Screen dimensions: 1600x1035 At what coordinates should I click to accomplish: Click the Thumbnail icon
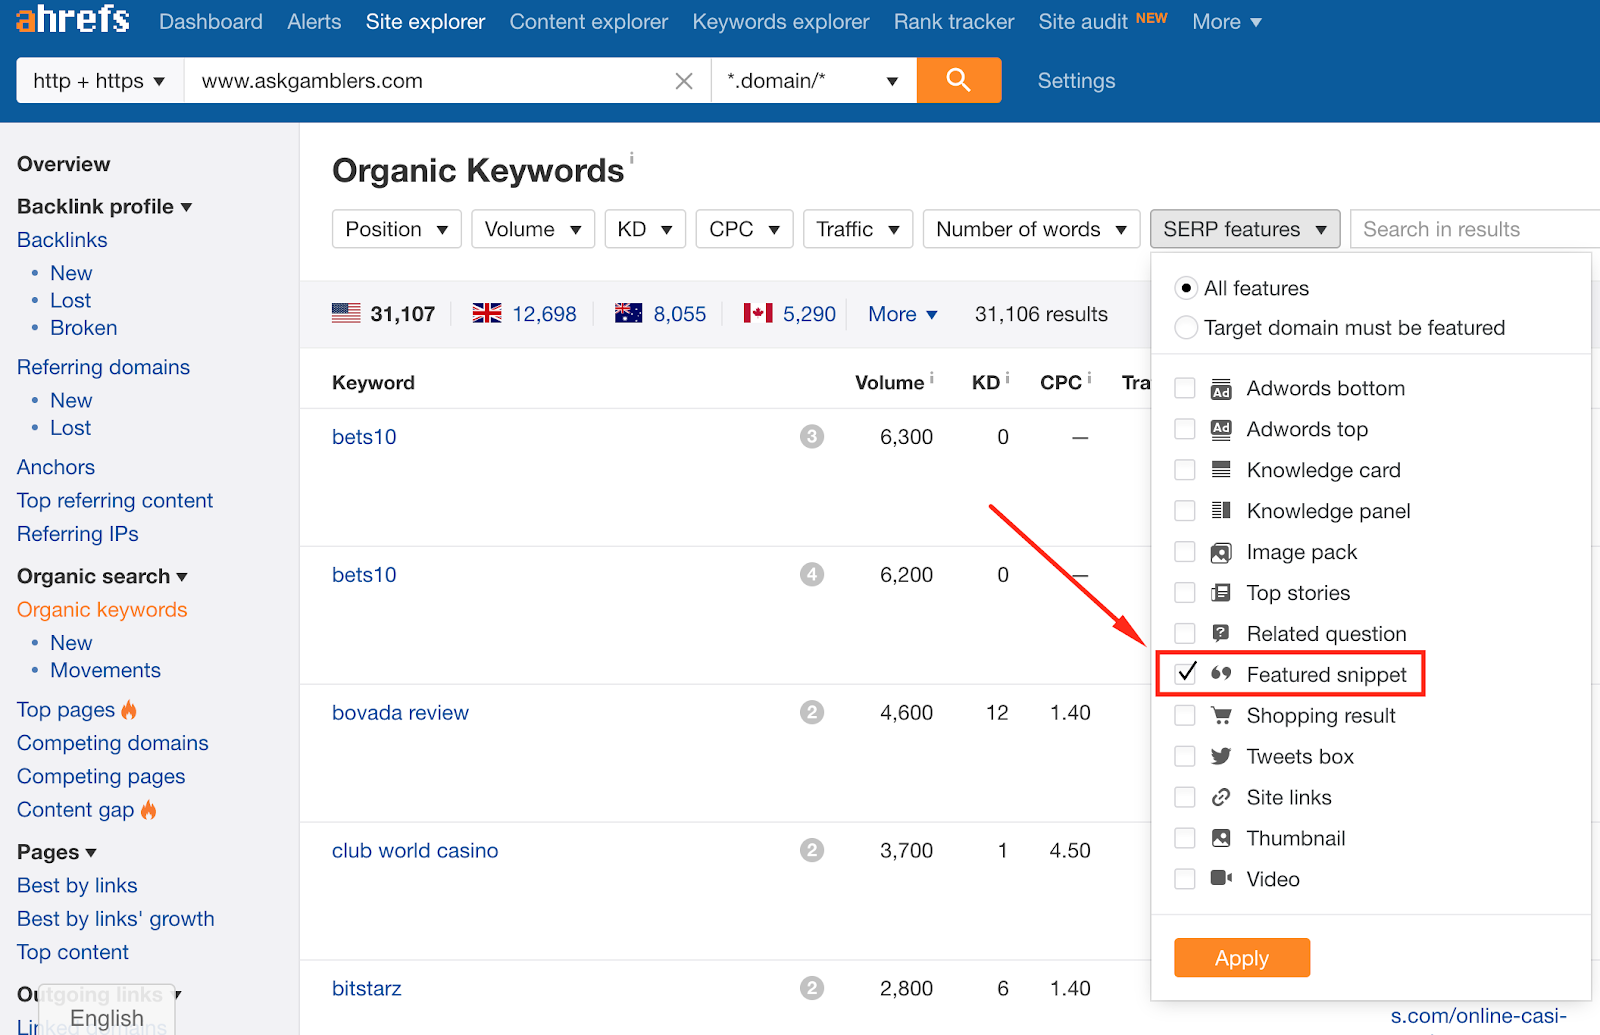pos(1221,838)
